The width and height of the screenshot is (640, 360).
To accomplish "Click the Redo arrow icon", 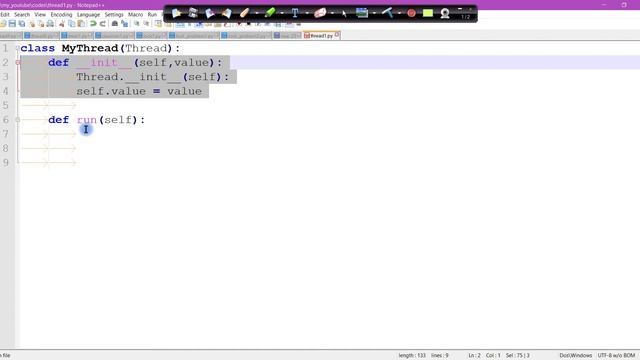I will [103, 24].
